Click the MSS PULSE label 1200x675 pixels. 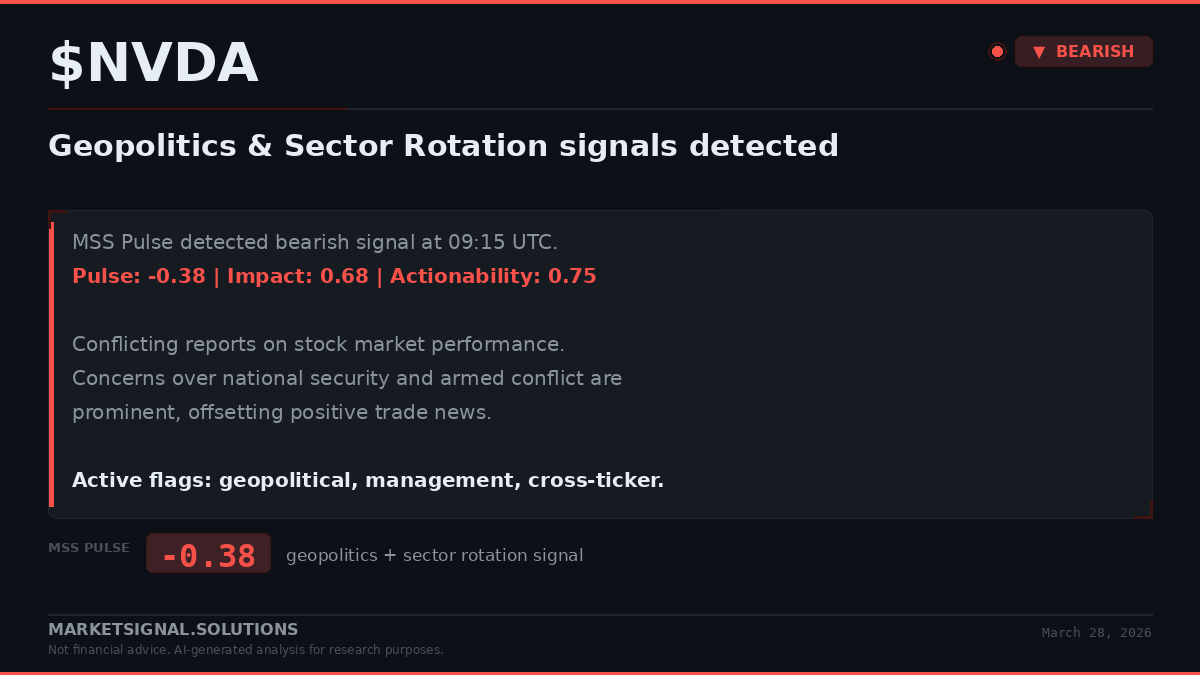pos(89,548)
